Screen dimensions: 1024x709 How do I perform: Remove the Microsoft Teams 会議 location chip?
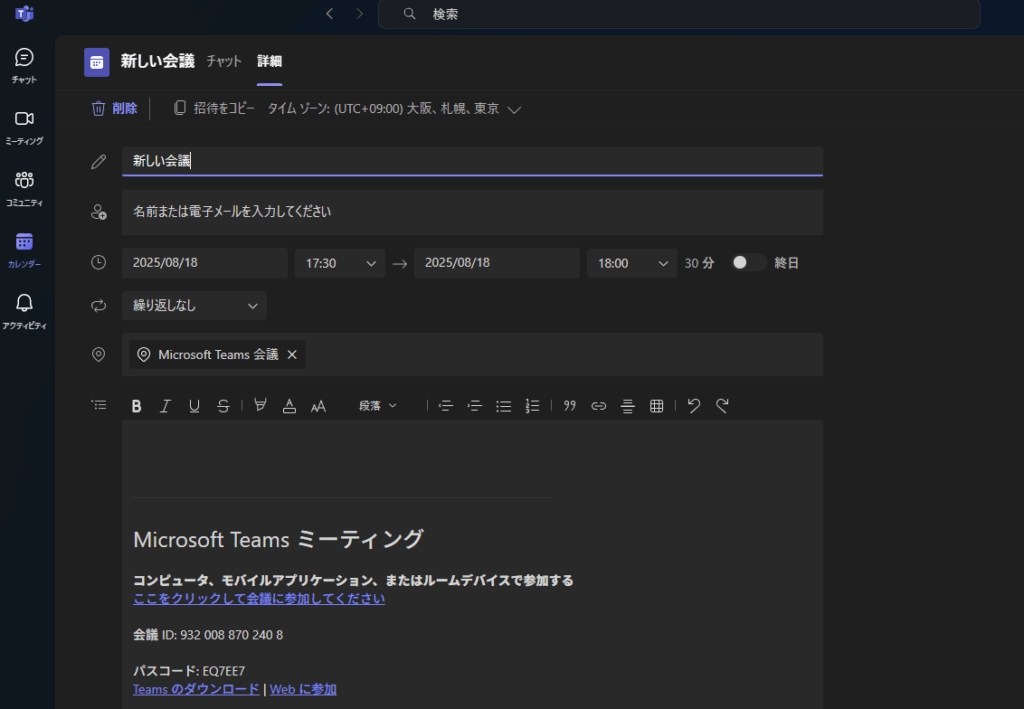click(292, 355)
